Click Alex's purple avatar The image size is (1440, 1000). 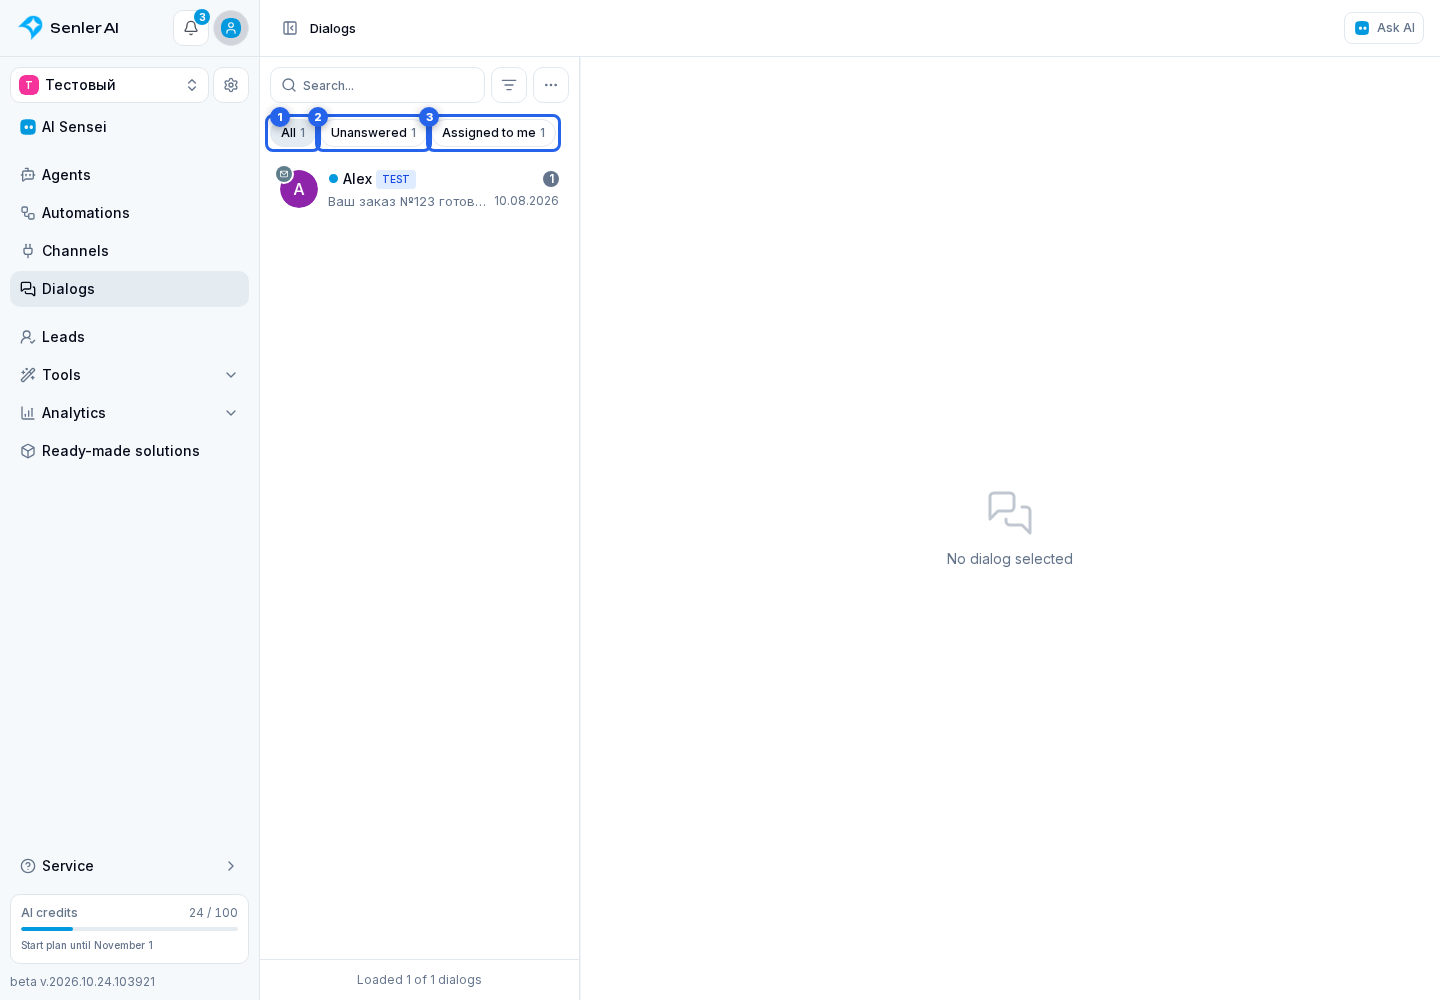coord(299,189)
